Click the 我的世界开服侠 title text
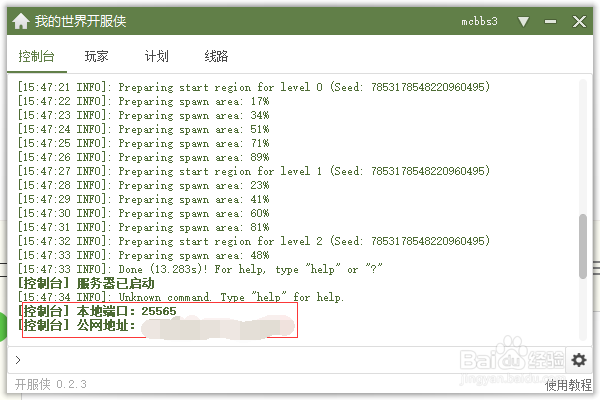This screenshot has width=600, height=400. tap(80, 21)
